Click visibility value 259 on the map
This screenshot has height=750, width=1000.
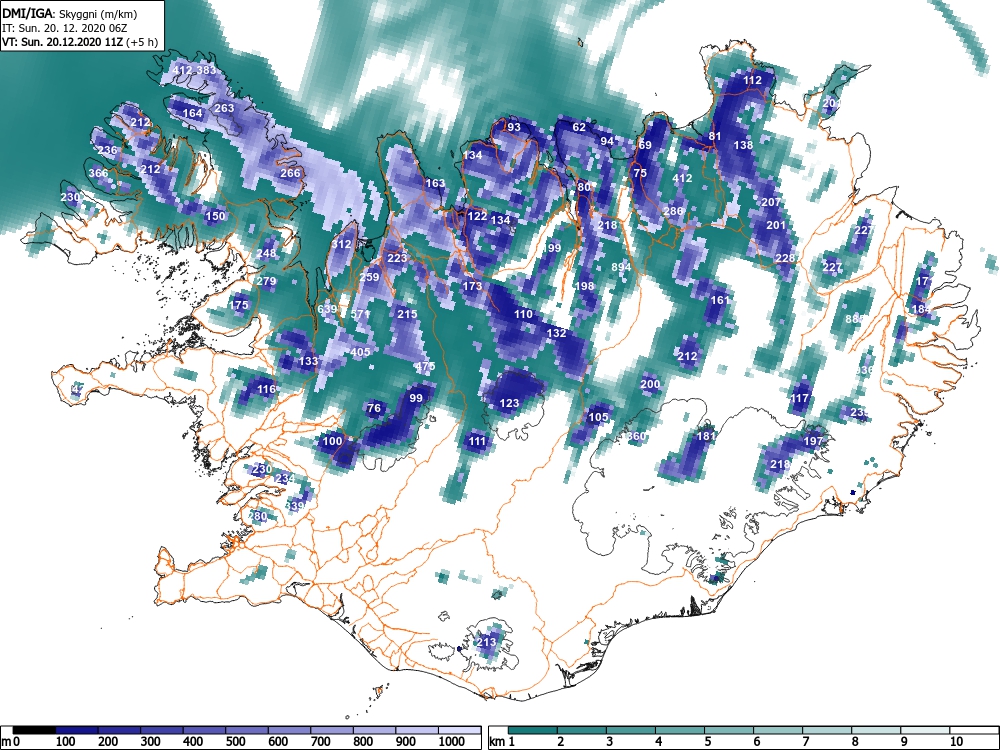[369, 277]
